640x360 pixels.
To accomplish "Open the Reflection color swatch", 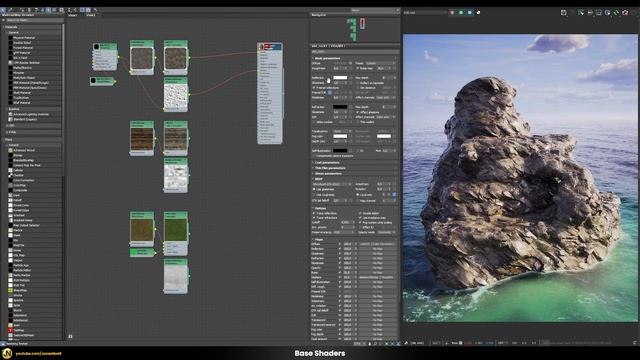I will (340, 78).
